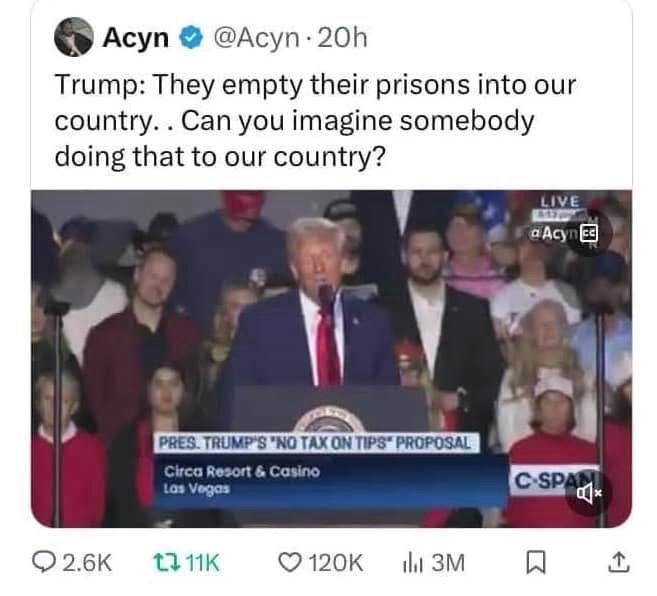
Task: Click the blue verified badge next to Acyn
Action: [191, 38]
